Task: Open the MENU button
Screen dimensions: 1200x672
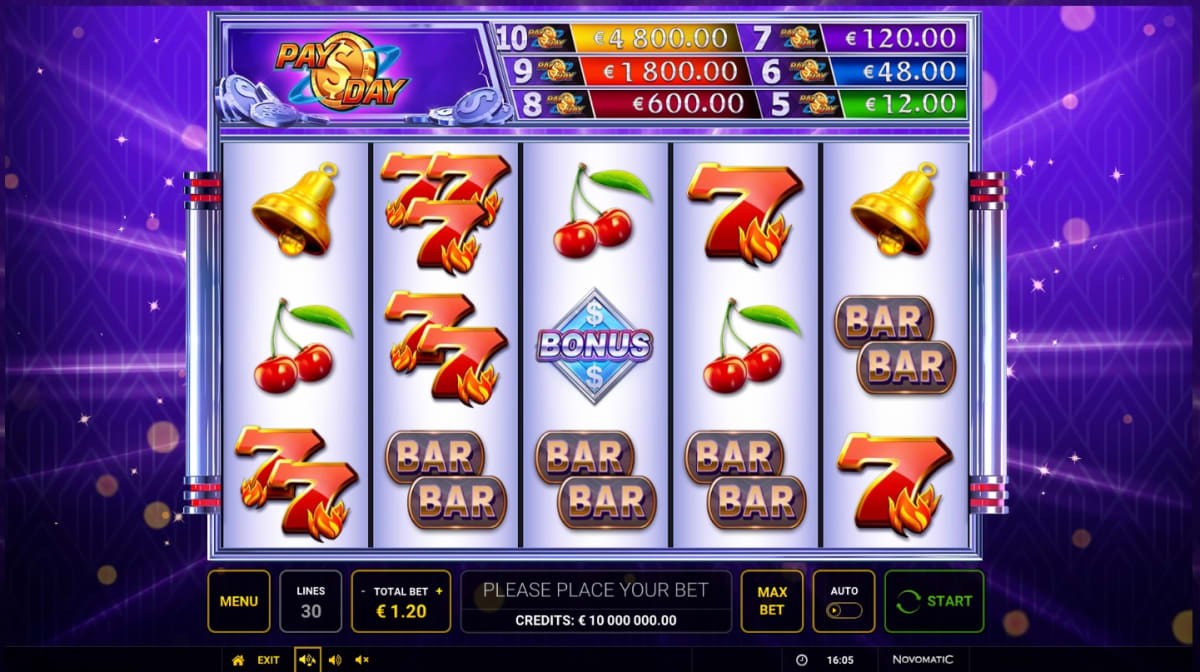Action: click(x=239, y=601)
